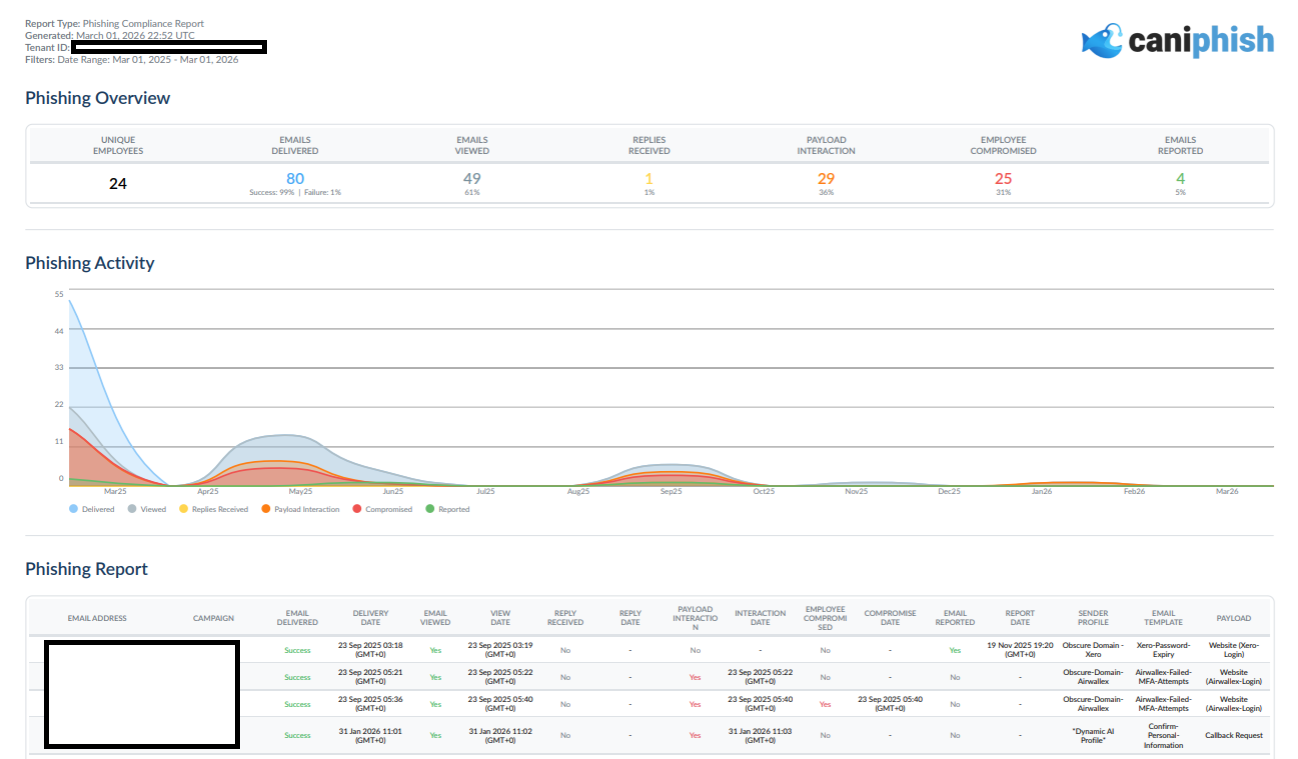Sort by the Campaign column header
Viewport: 1298px width, 759px height.
click(213, 618)
